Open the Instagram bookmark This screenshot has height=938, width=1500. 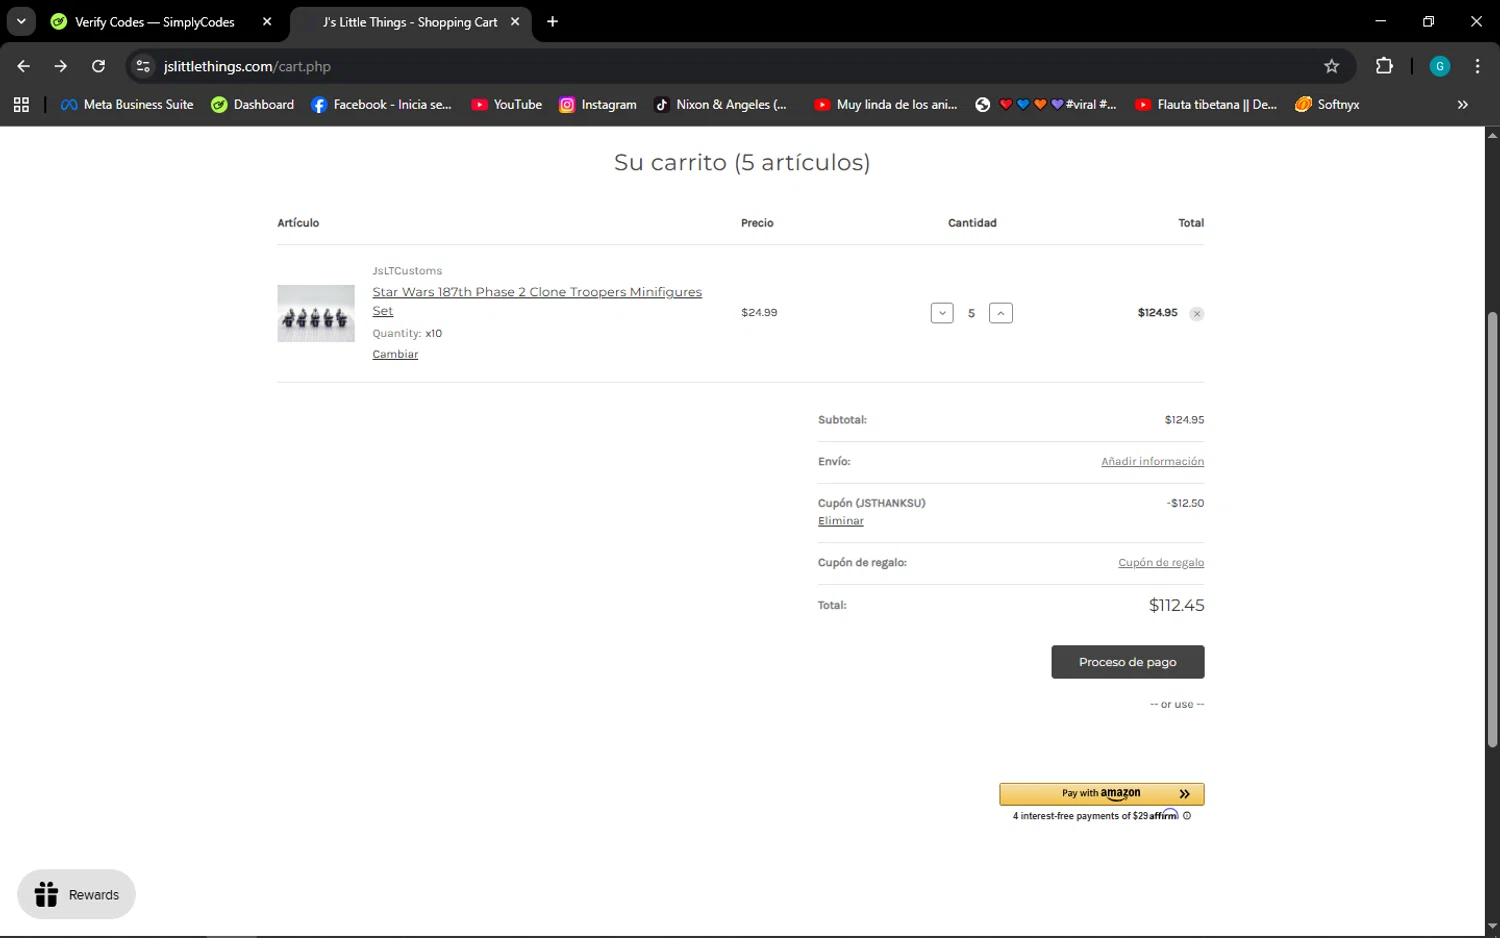(597, 104)
